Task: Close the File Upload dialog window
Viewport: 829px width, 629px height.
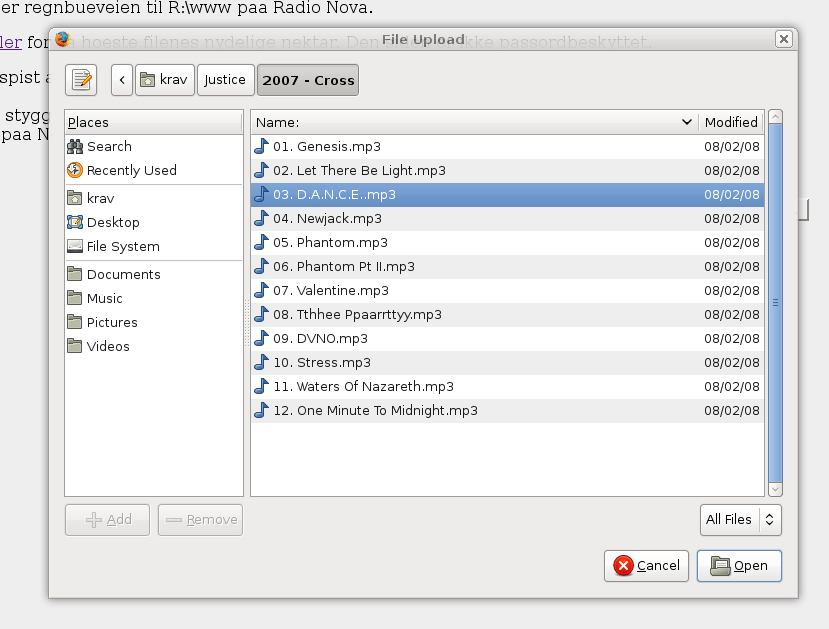Action: tap(784, 39)
